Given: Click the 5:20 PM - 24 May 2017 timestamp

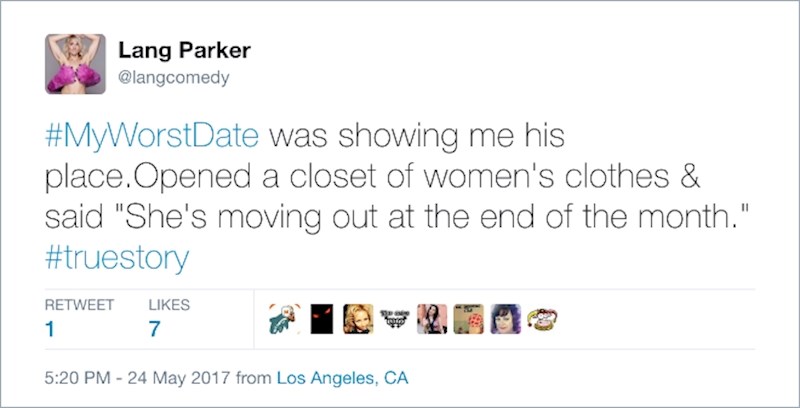Looking at the screenshot, I should [140, 379].
